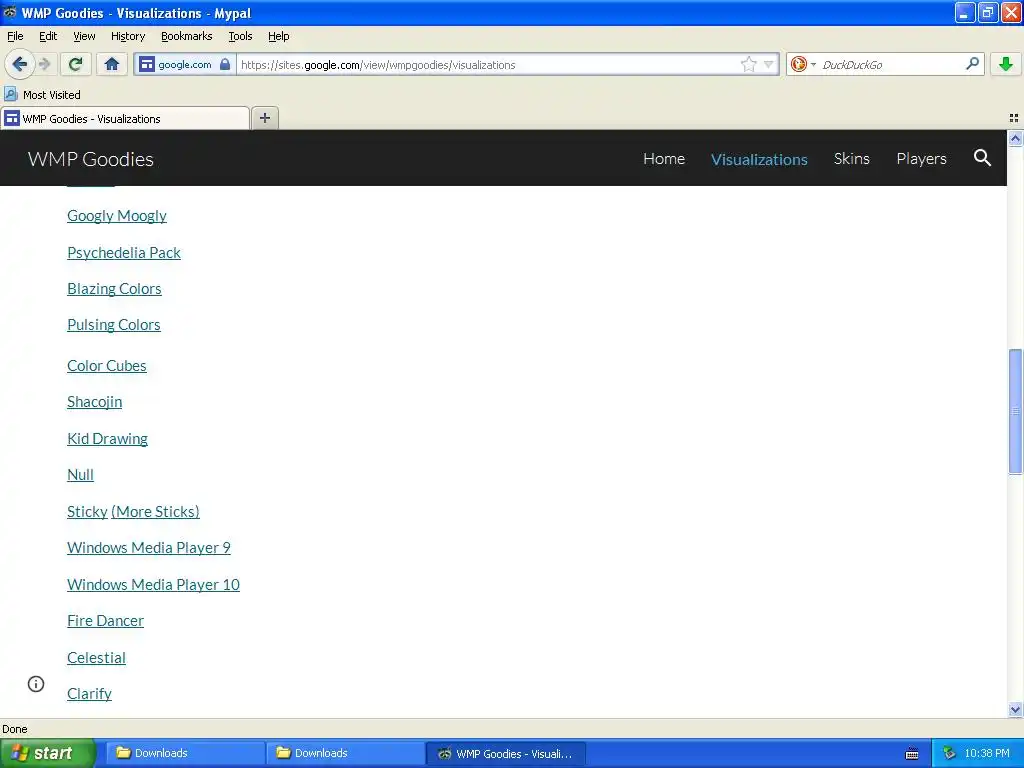Open the Bookmarks menu
This screenshot has width=1024, height=768.
187,36
